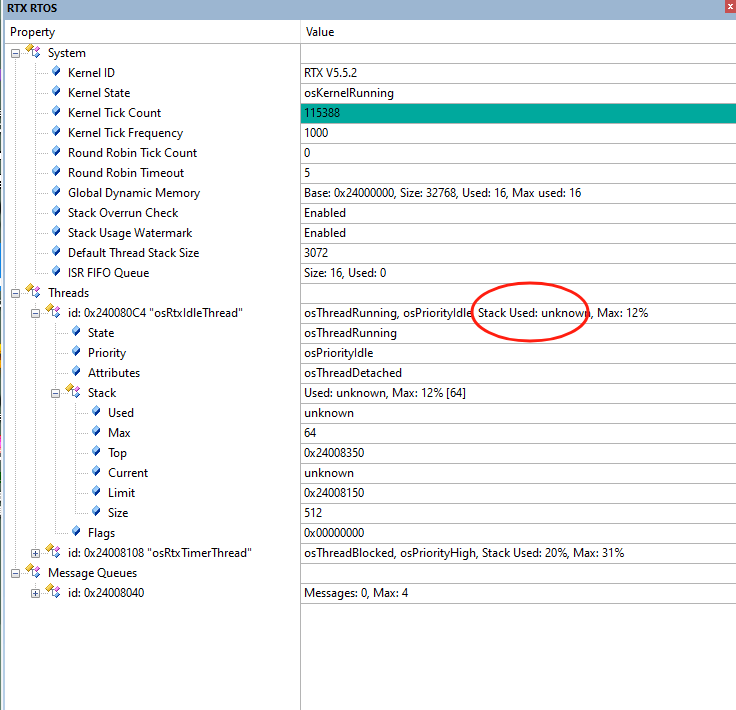Click the Stack group icon

73,391
